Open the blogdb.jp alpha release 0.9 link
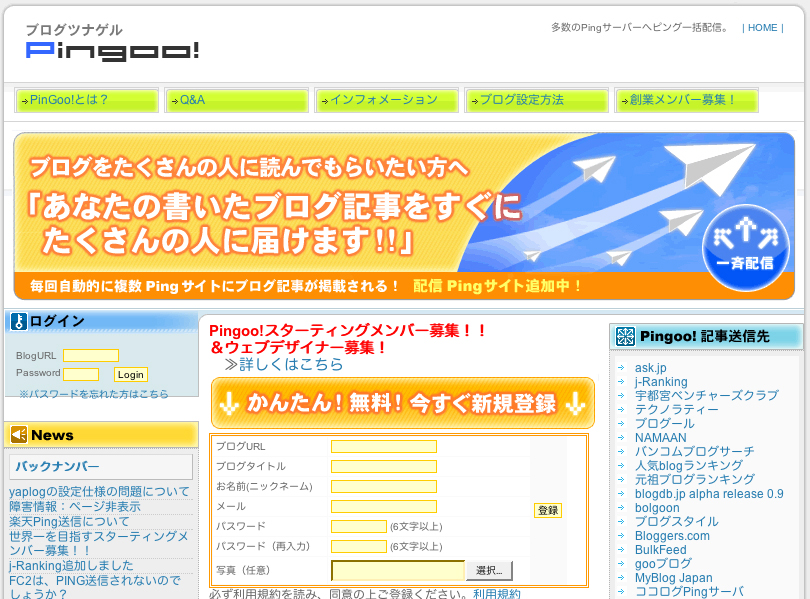Screen dimensions: 810x599 pyautogui.click(x=709, y=494)
